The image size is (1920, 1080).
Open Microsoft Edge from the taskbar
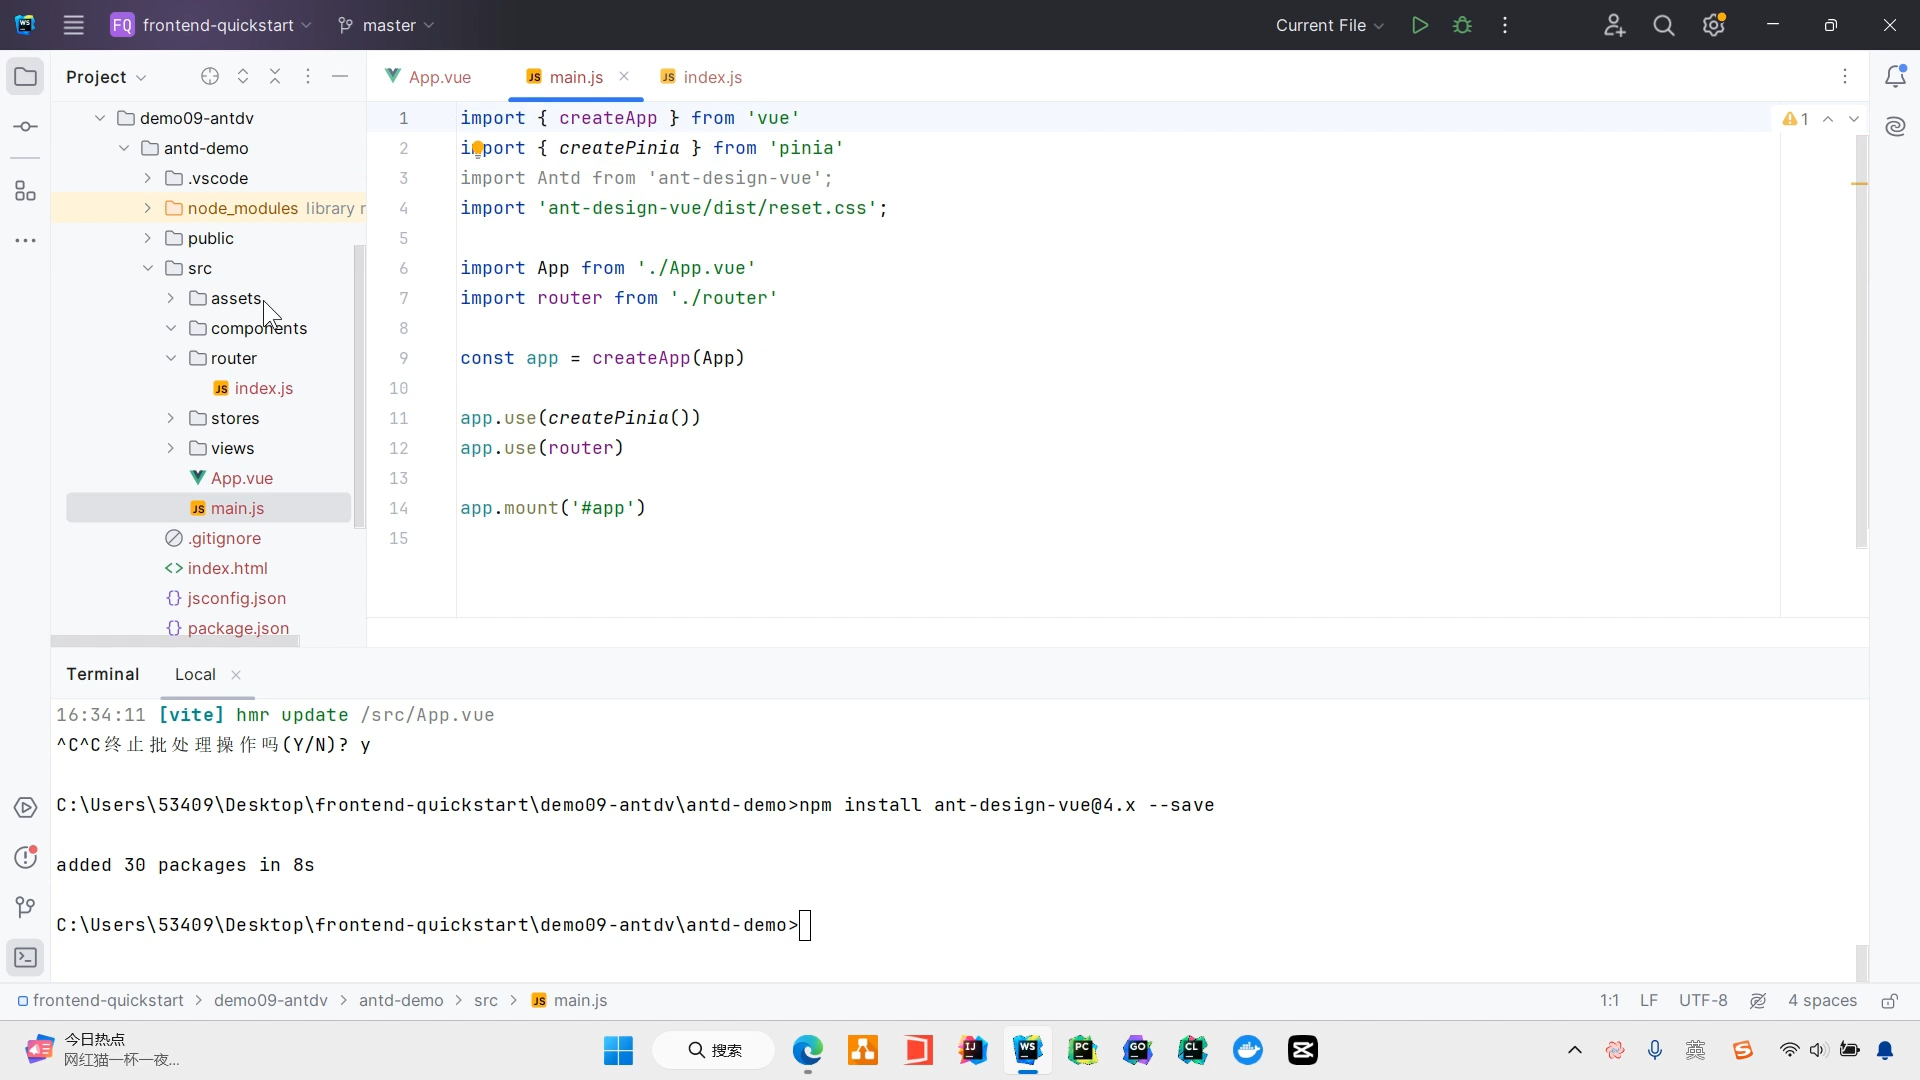pos(807,1050)
